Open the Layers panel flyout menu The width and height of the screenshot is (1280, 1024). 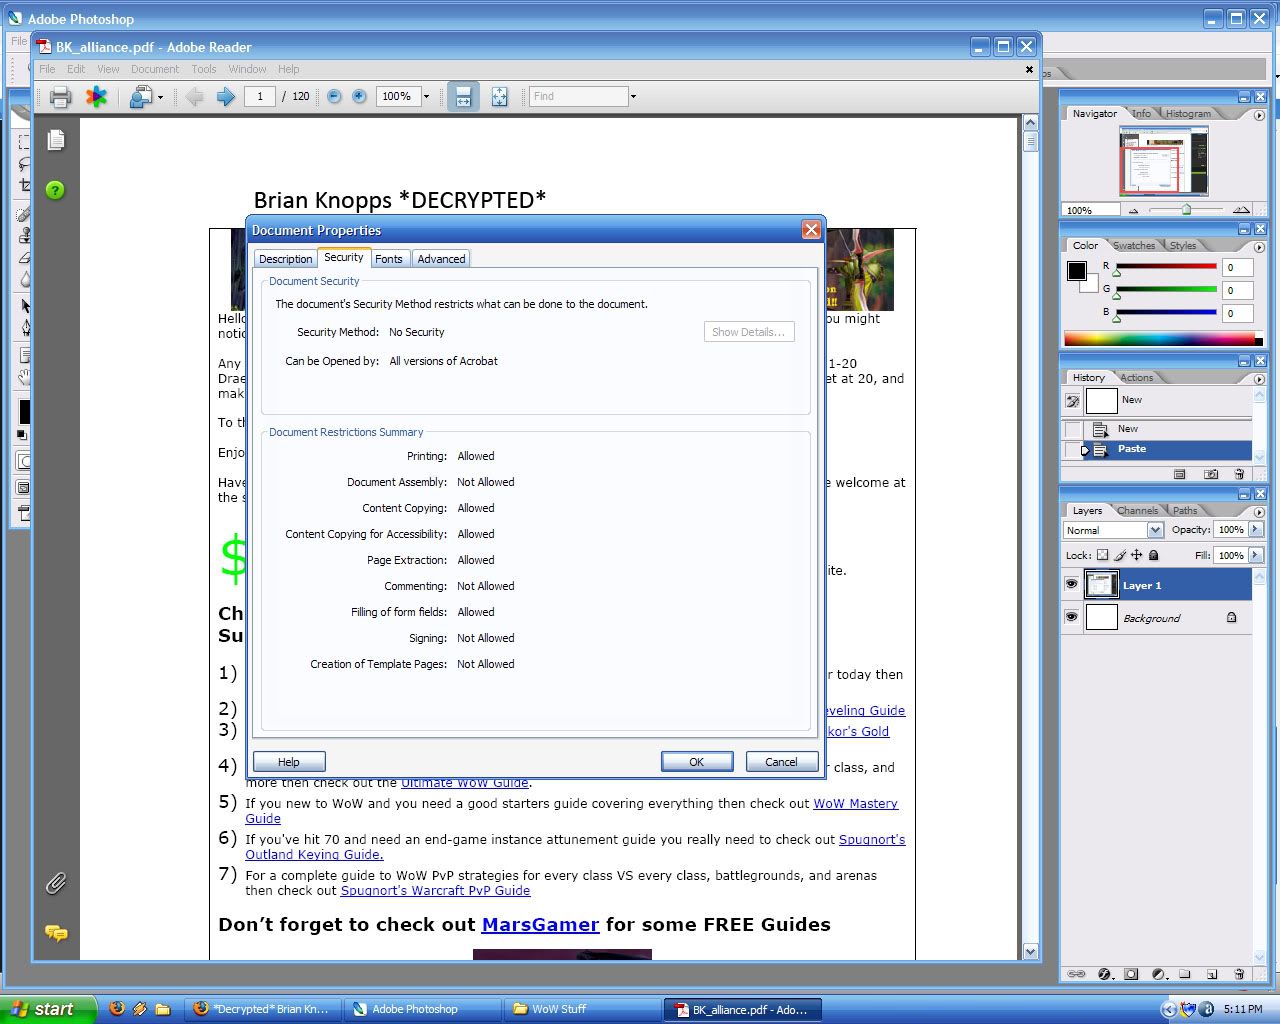[1259, 512]
